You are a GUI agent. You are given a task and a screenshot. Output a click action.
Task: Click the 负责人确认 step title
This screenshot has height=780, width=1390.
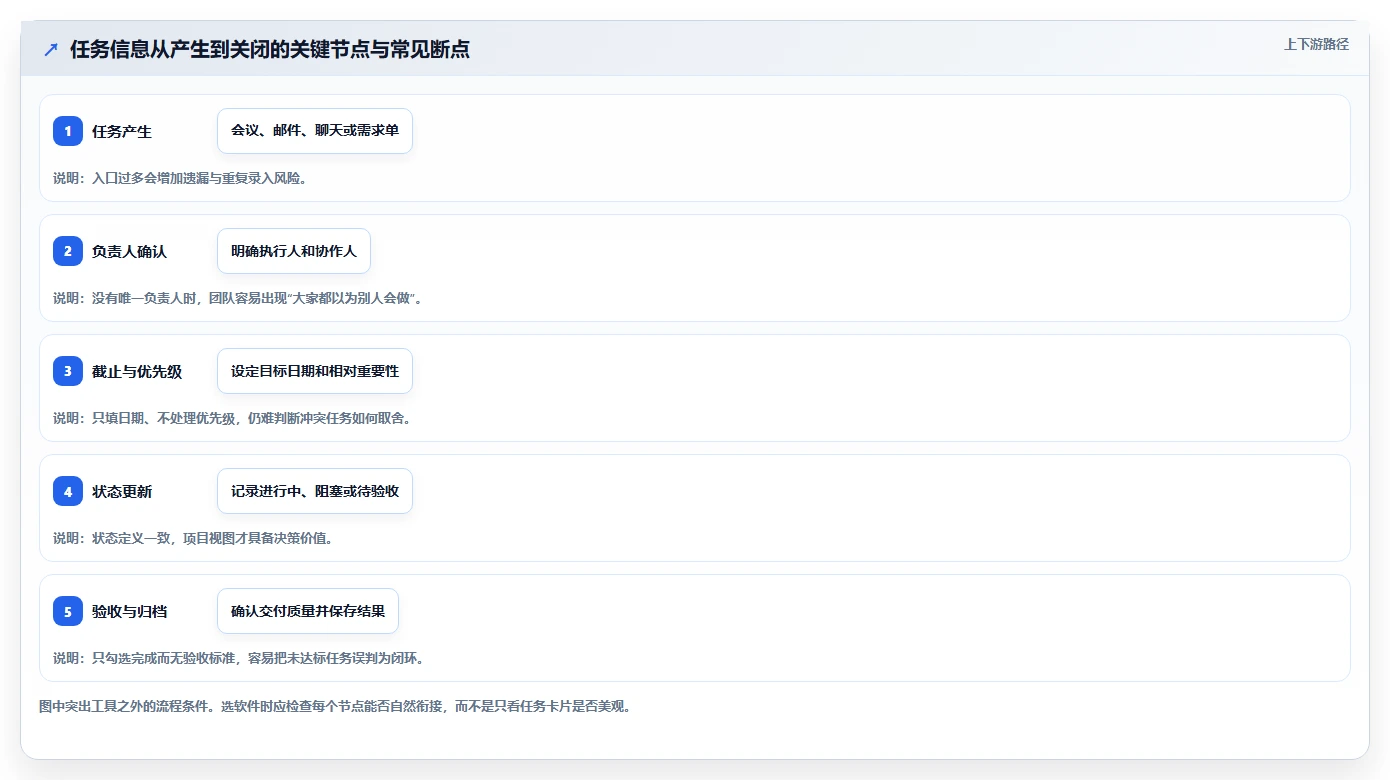[x=129, y=251]
